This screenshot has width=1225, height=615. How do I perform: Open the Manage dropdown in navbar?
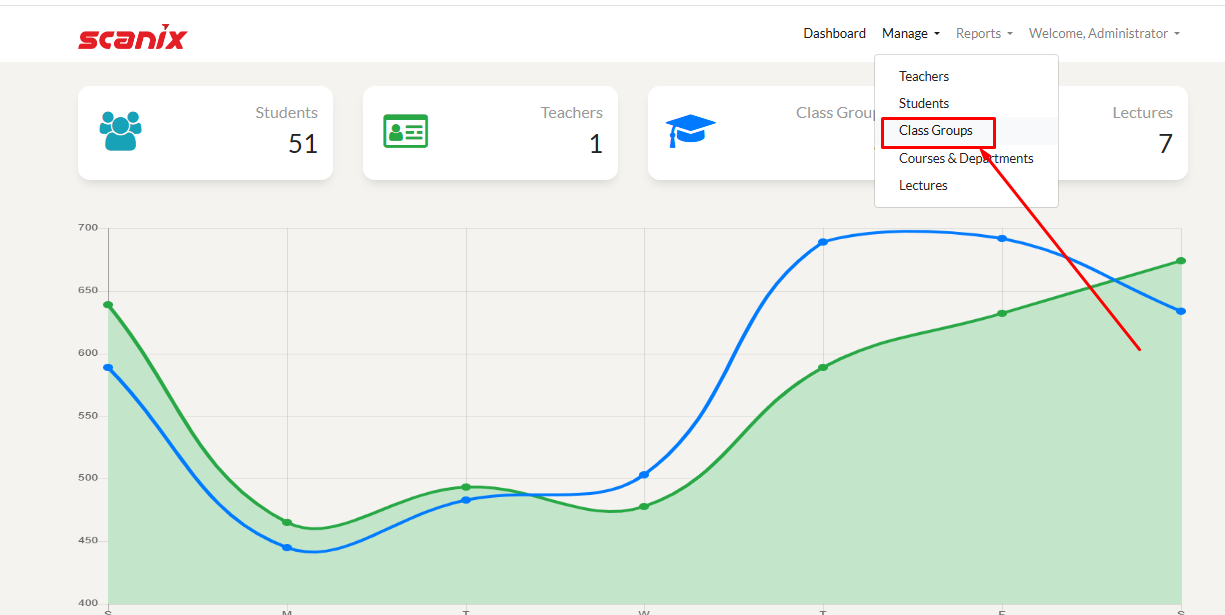910,34
